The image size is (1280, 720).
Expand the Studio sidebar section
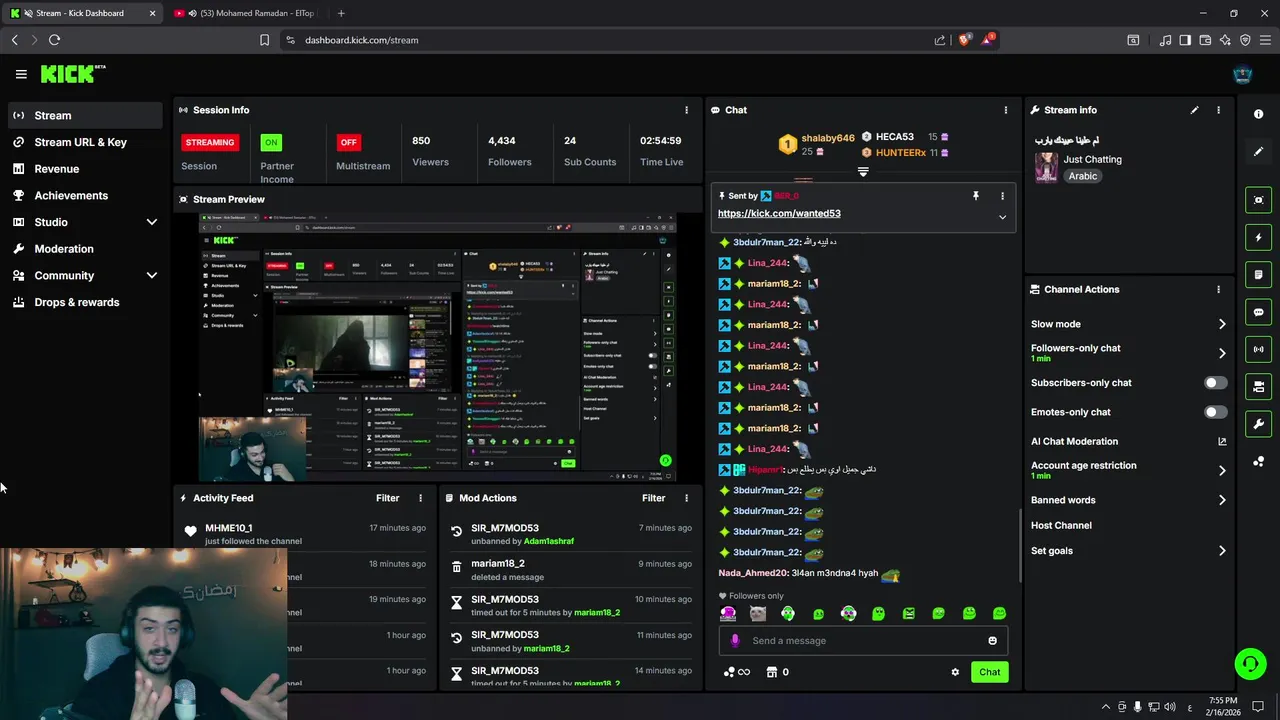(152, 222)
